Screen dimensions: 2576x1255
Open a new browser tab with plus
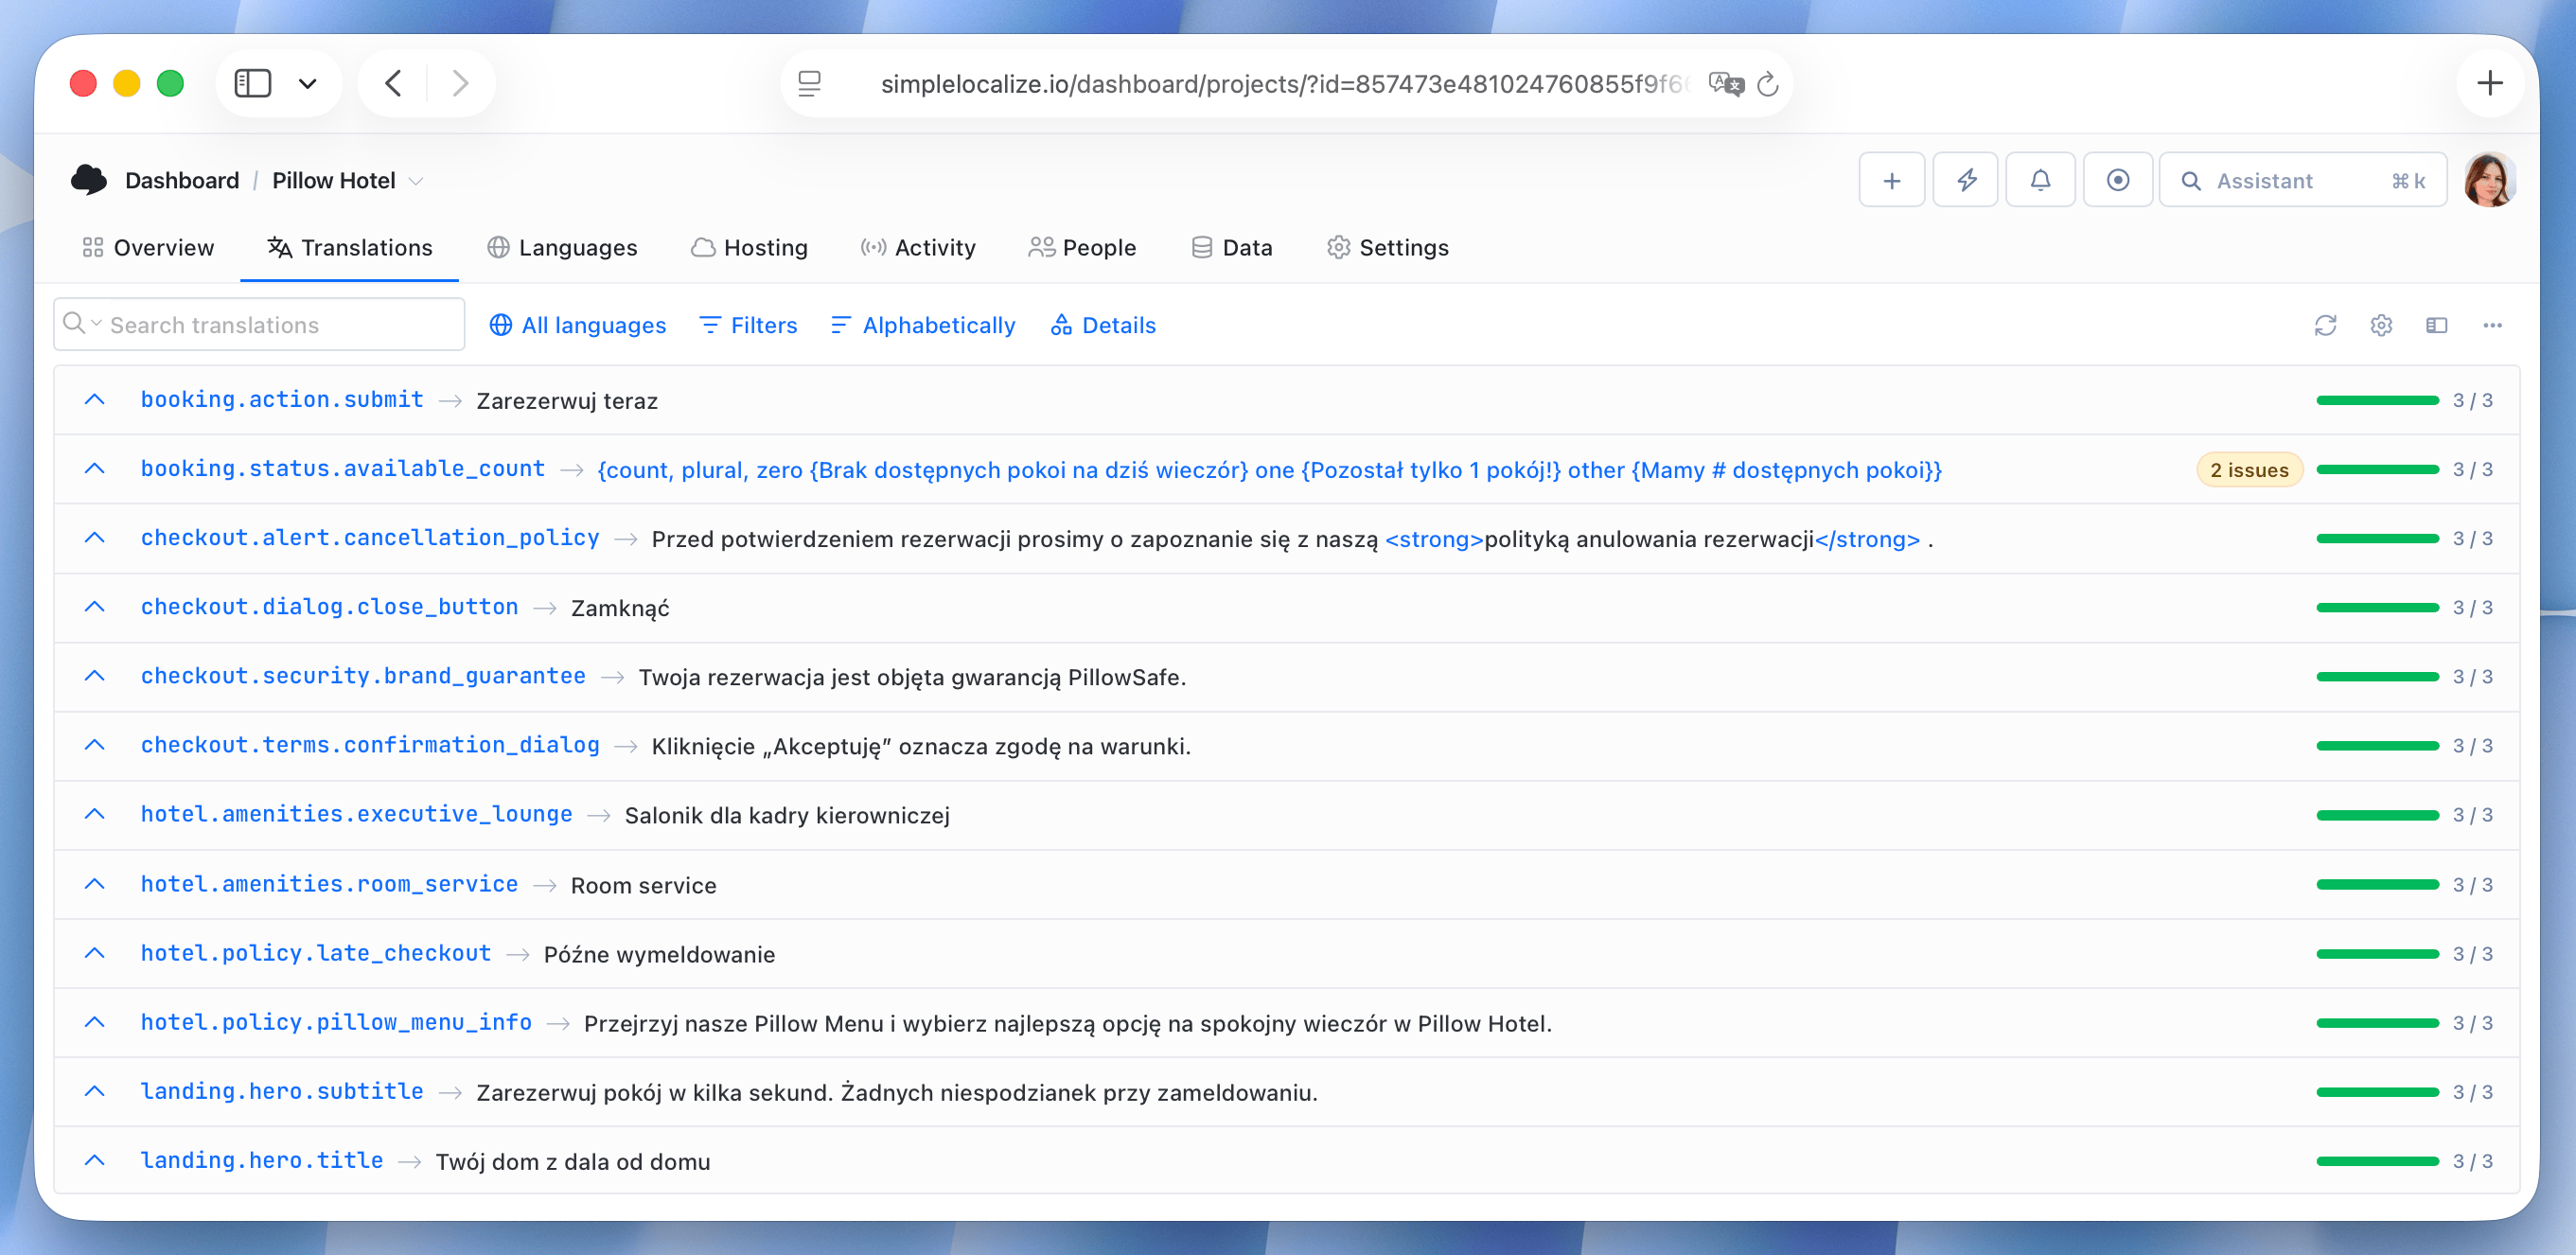pyautogui.click(x=2490, y=83)
